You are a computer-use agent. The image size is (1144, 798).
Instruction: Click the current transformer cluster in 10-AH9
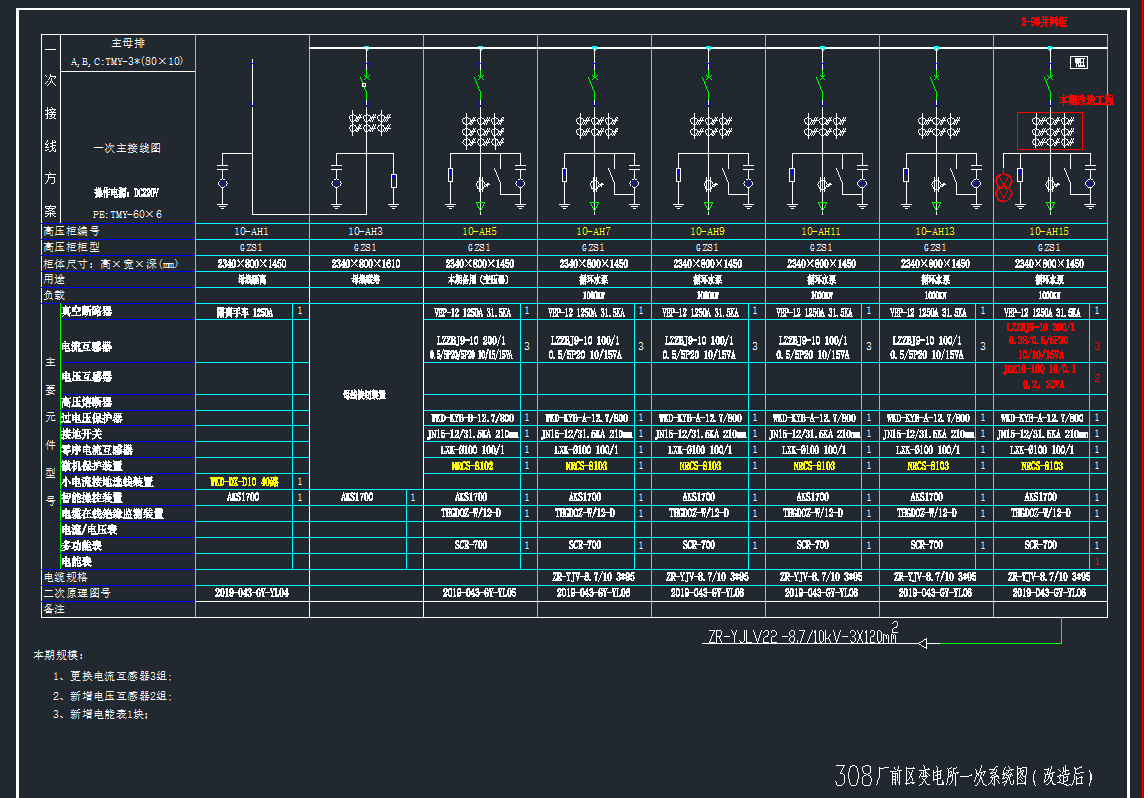click(708, 126)
